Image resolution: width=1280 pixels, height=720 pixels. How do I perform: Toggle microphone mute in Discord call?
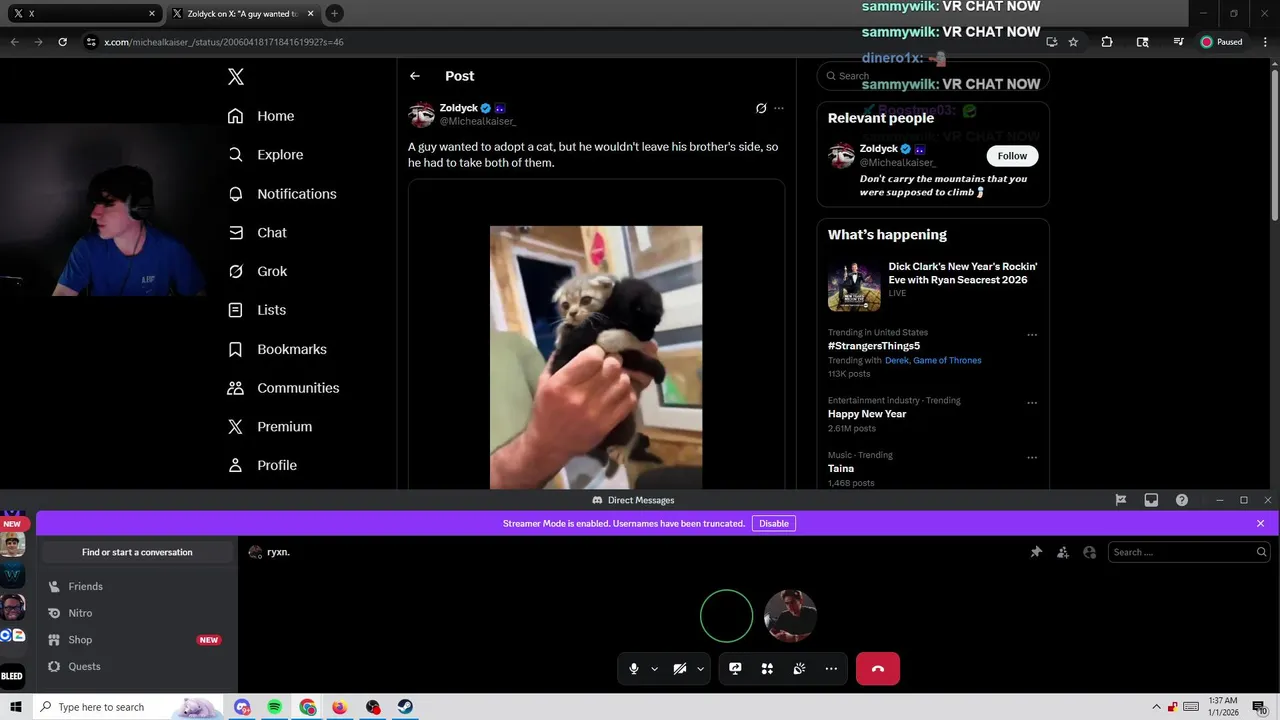634,669
